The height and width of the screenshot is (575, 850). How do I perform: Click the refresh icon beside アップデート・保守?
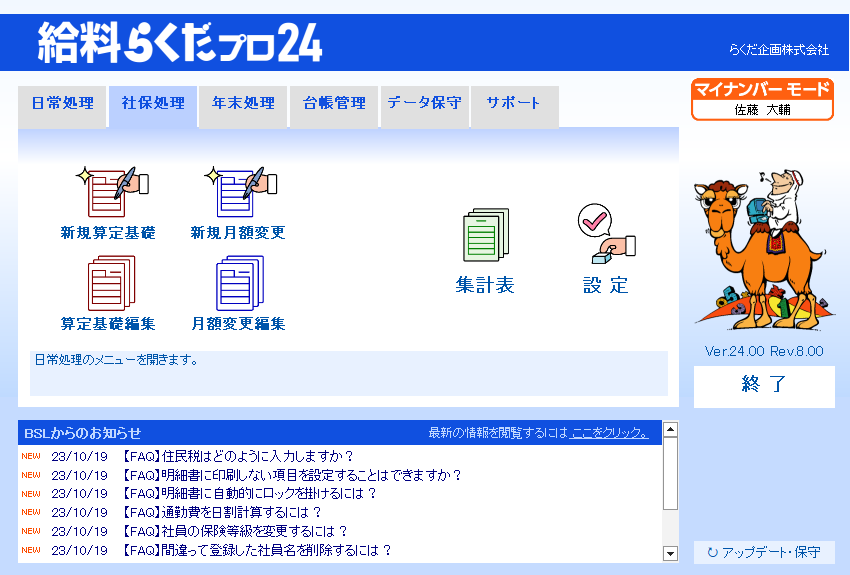pos(712,552)
